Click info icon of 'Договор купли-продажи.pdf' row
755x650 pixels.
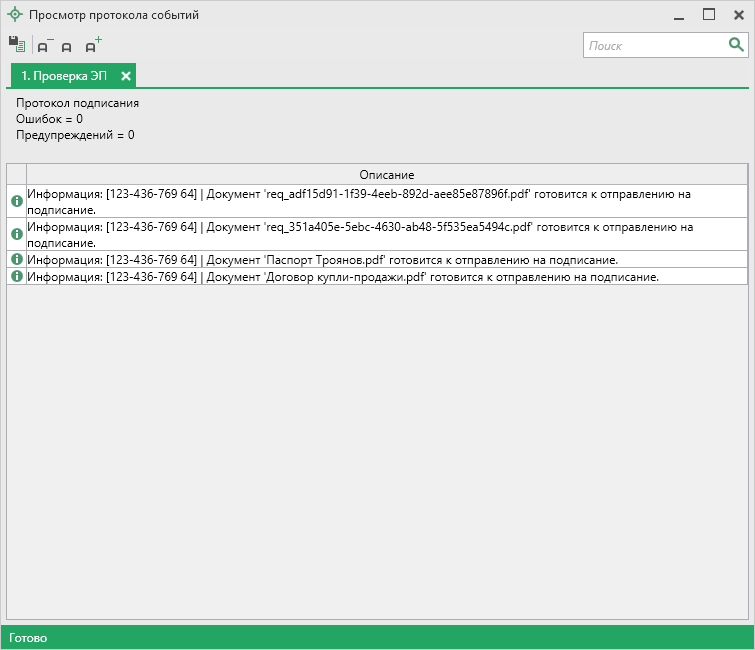click(x=16, y=277)
